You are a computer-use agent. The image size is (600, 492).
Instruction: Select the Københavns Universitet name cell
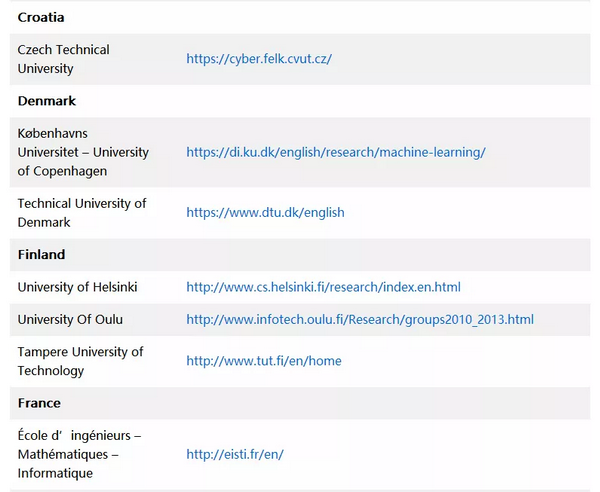point(83,152)
